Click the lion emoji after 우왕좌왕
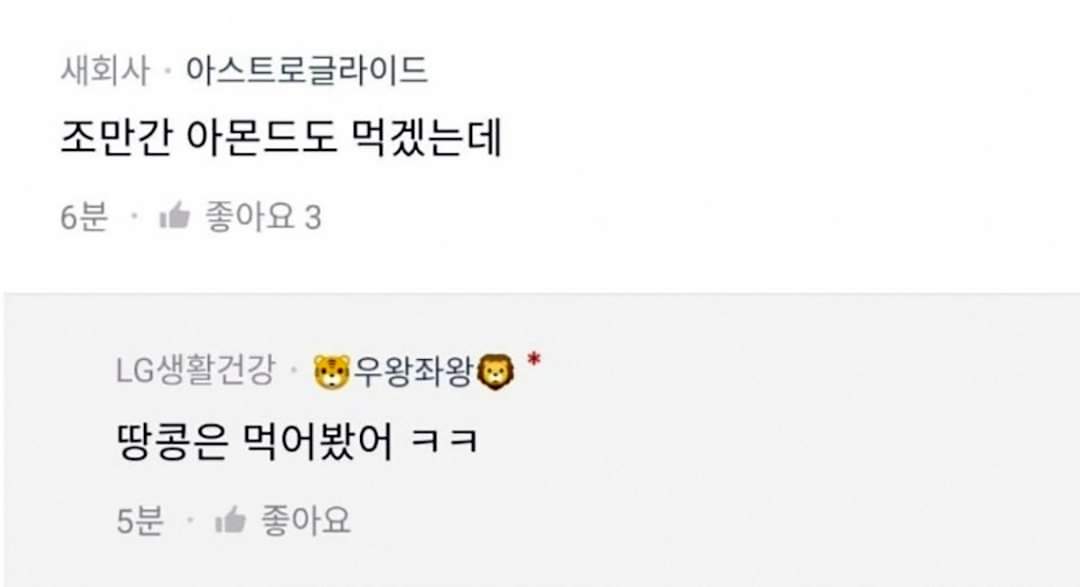Image resolution: width=1080 pixels, height=587 pixels. pos(496,372)
